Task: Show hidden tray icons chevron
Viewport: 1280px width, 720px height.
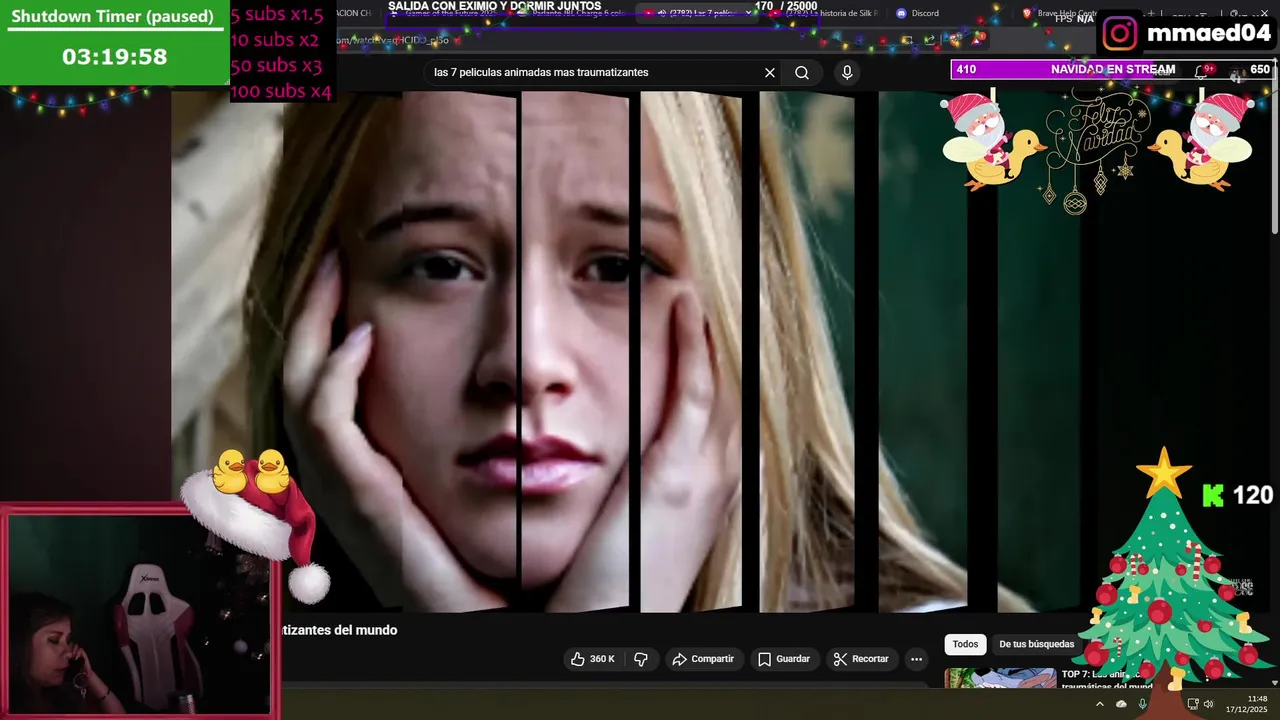Action: [x=1099, y=704]
